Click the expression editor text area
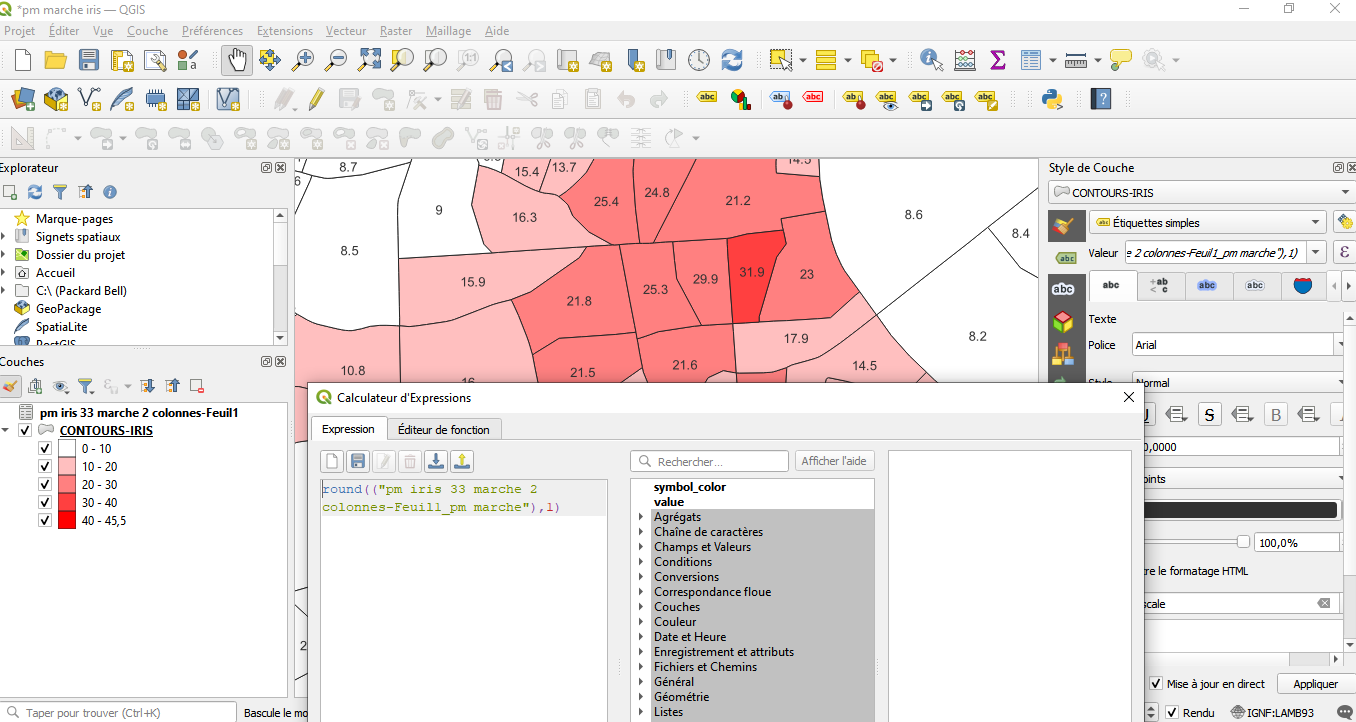The image size is (1356, 722). (x=464, y=600)
